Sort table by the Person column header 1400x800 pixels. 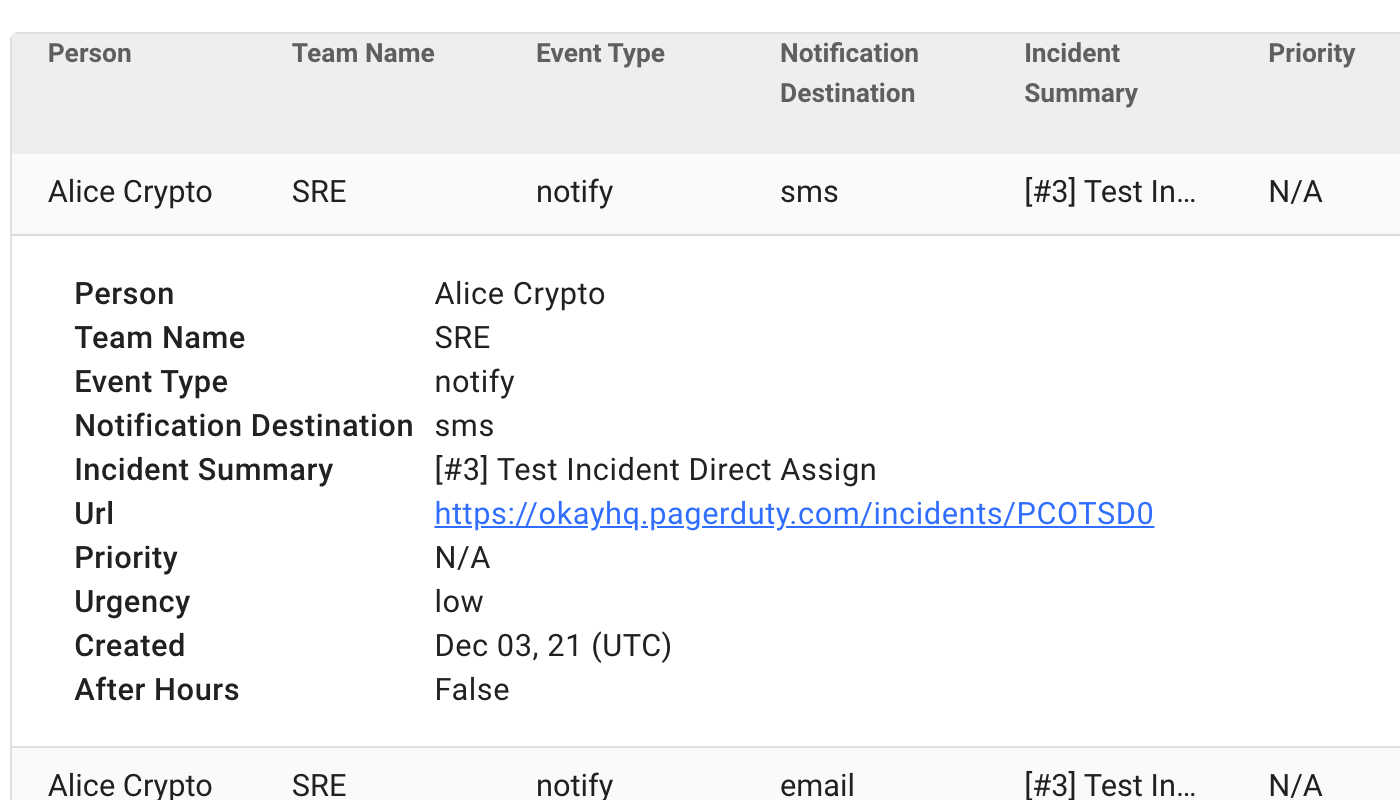pos(90,54)
